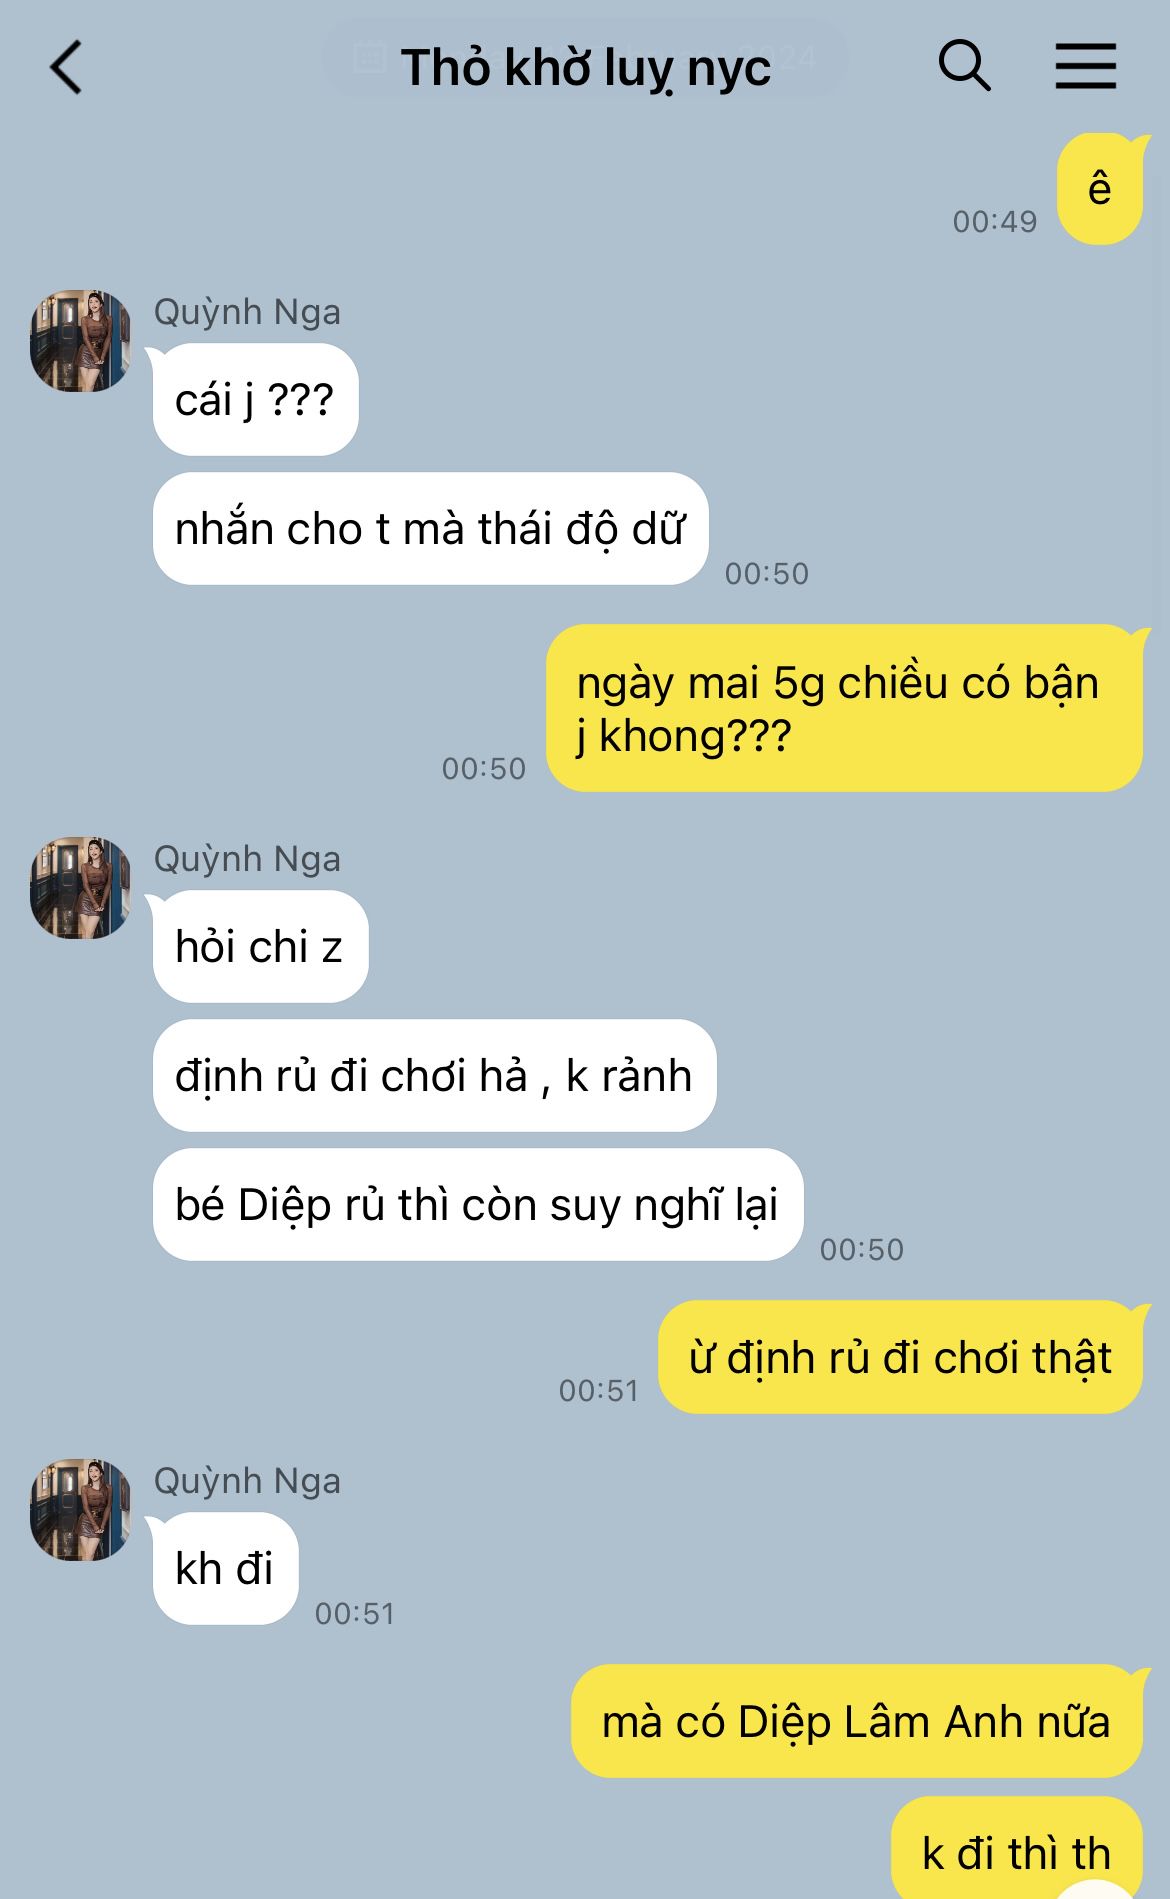Tap the back arrow icon
Image resolution: width=1170 pixels, height=1899 pixels.
[x=66, y=68]
